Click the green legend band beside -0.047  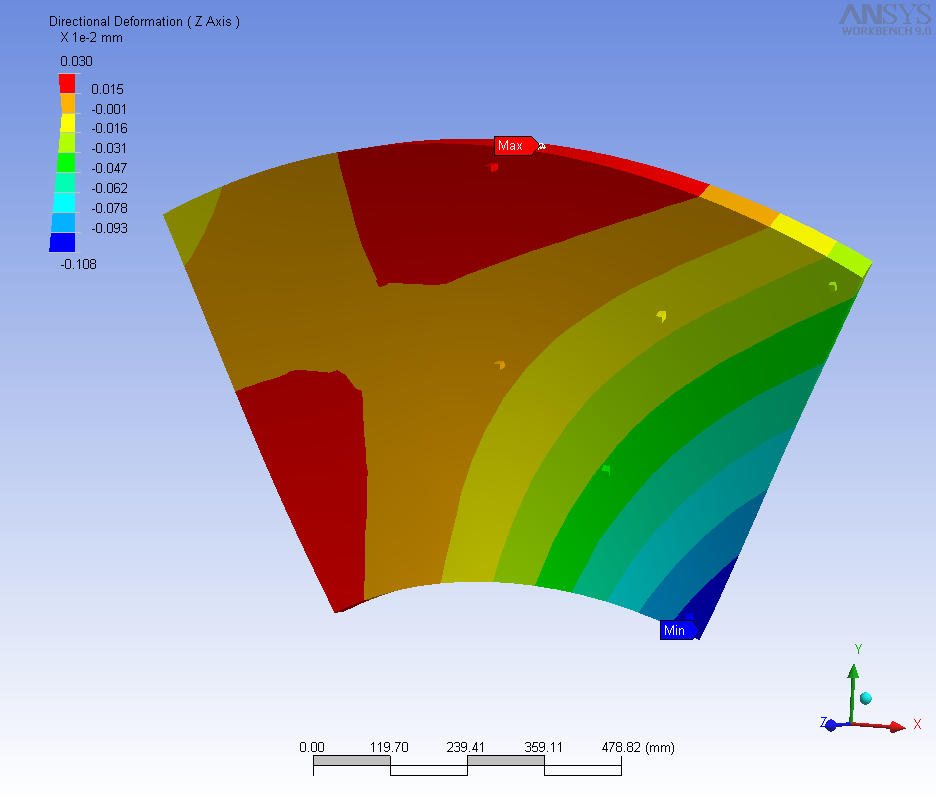pos(66,162)
